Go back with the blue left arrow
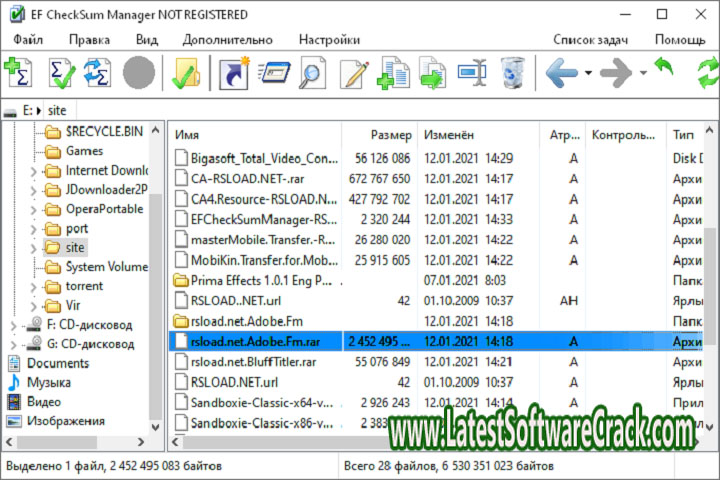The width and height of the screenshot is (720, 480). [561, 73]
